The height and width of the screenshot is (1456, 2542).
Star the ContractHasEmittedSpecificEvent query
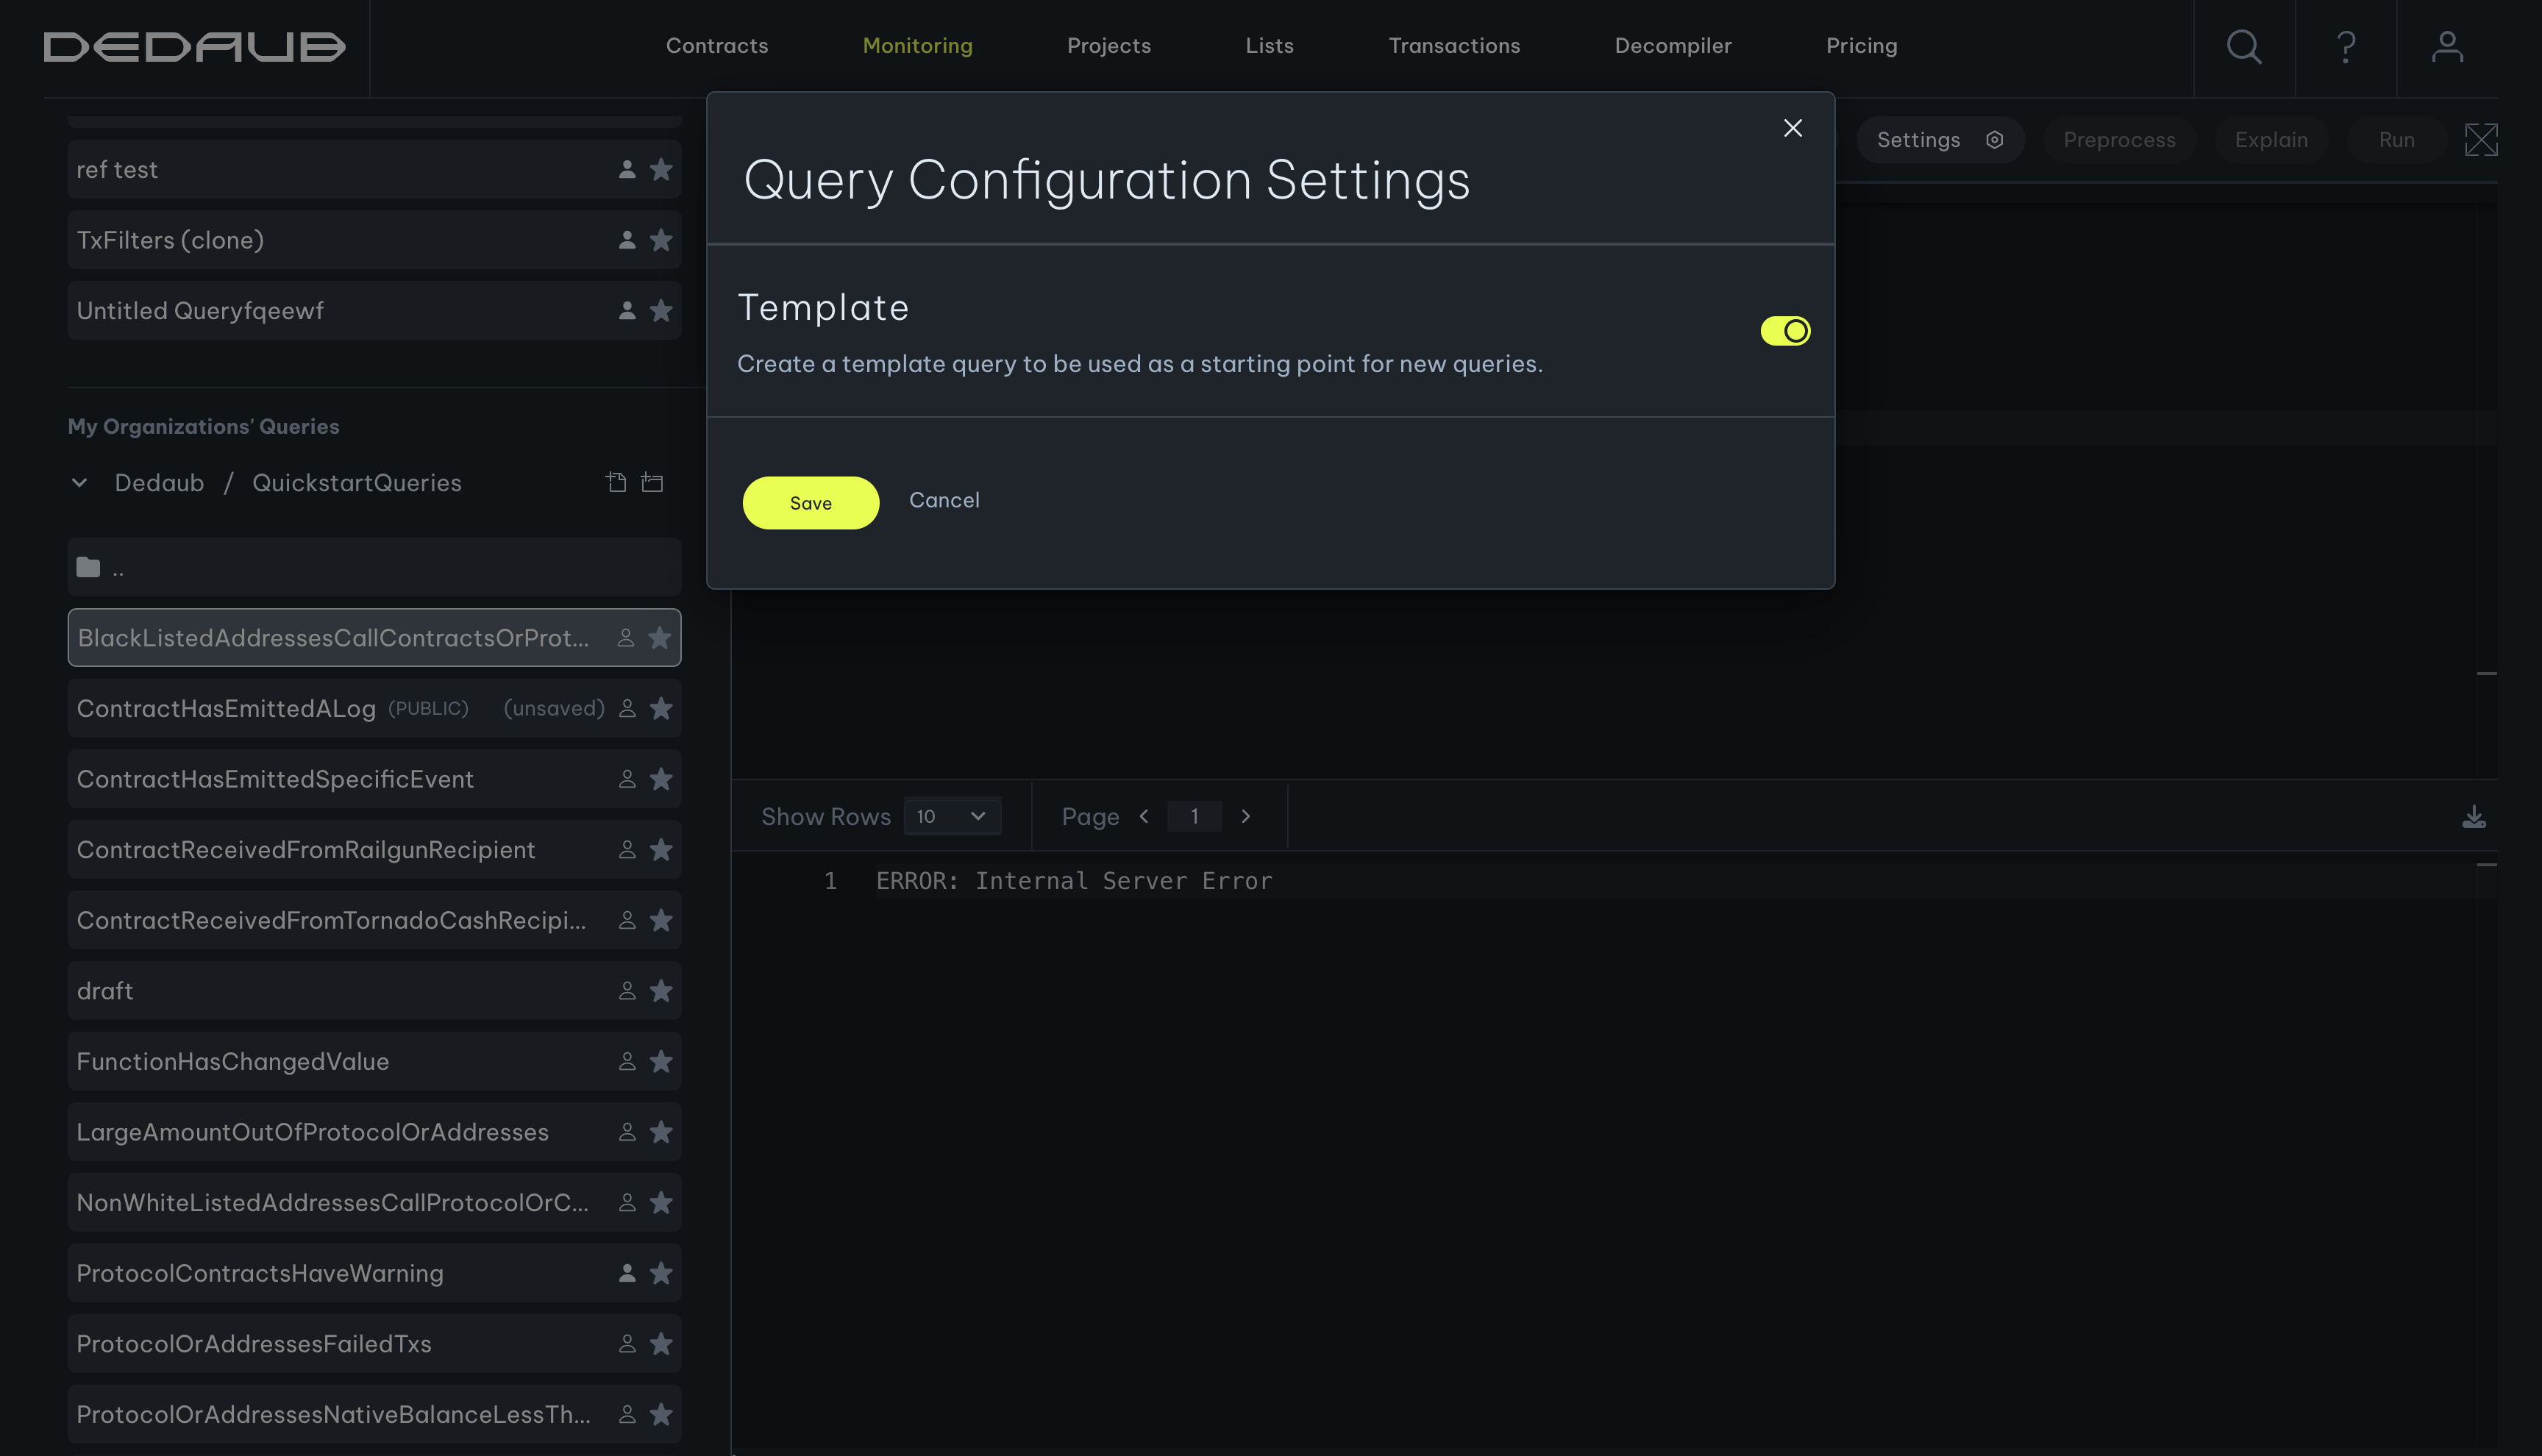click(x=661, y=779)
